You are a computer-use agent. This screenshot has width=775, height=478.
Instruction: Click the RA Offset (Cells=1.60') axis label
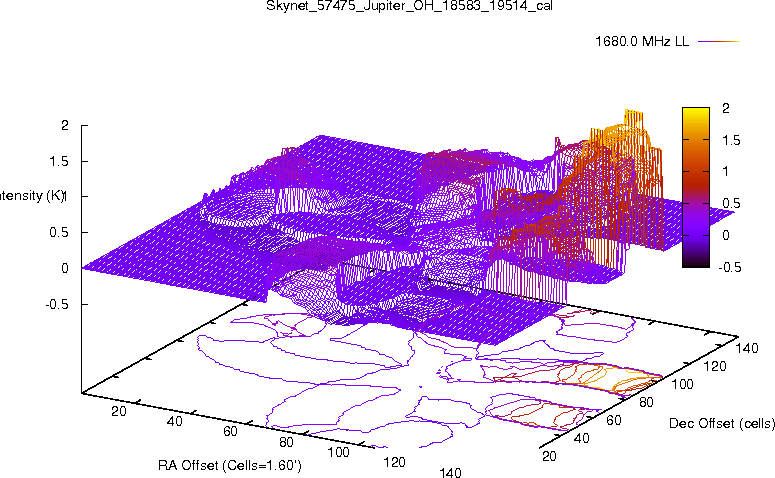[230, 466]
